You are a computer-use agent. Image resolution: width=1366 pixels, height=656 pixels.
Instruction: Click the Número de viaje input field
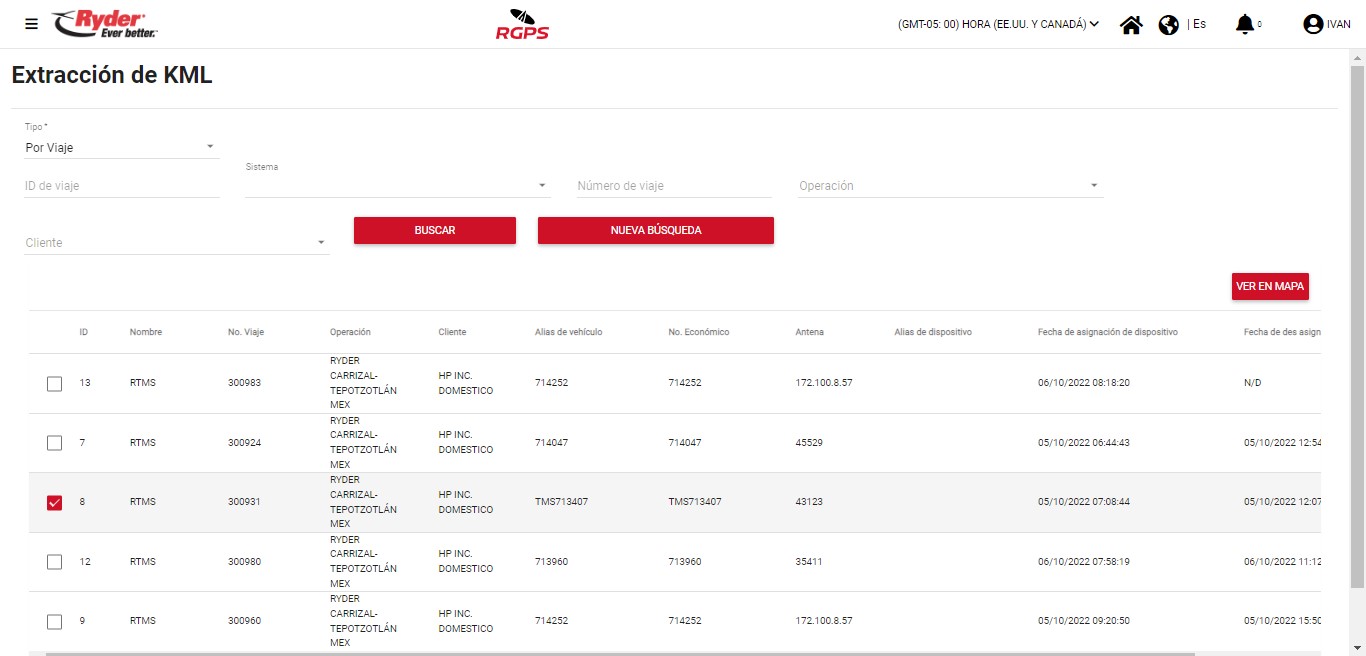[674, 186]
